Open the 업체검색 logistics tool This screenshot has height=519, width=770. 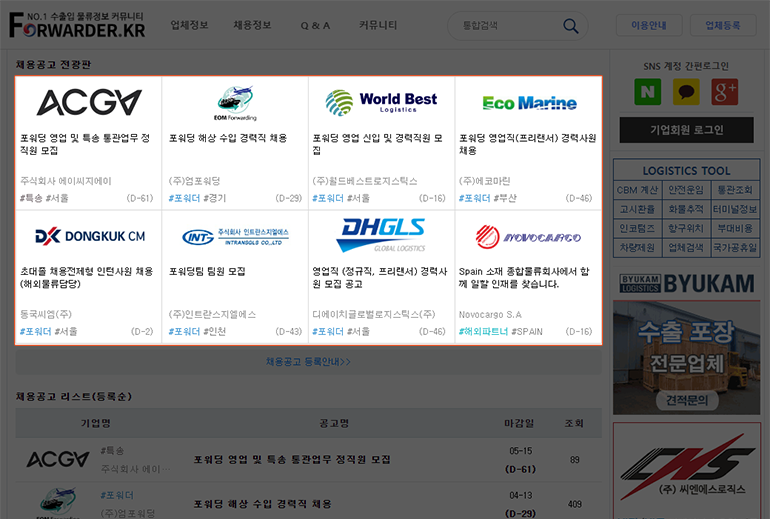[686, 247]
